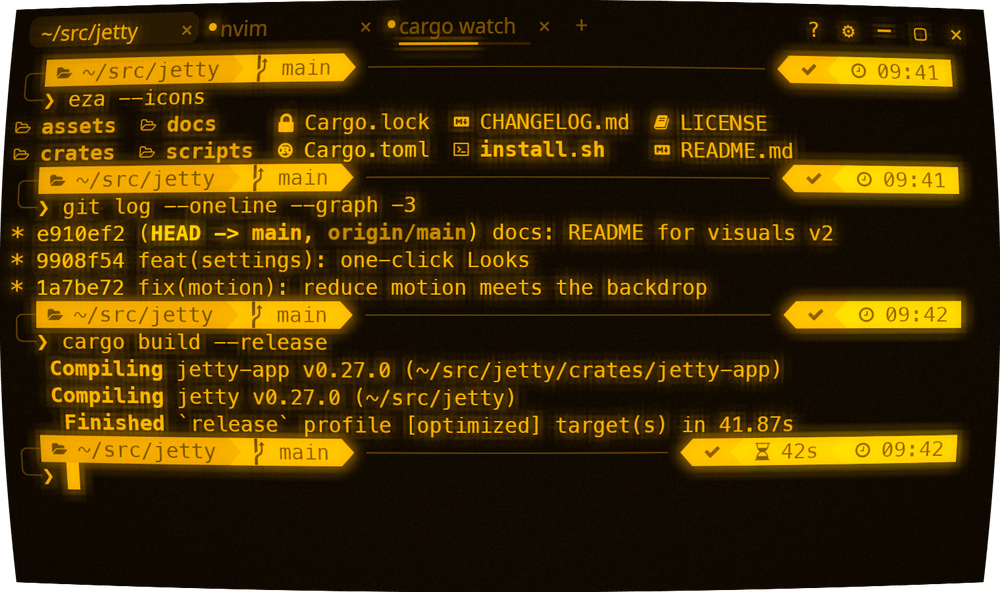This screenshot has width=1000, height=592.
Task: Click the scripts directory name
Action: click(209, 151)
